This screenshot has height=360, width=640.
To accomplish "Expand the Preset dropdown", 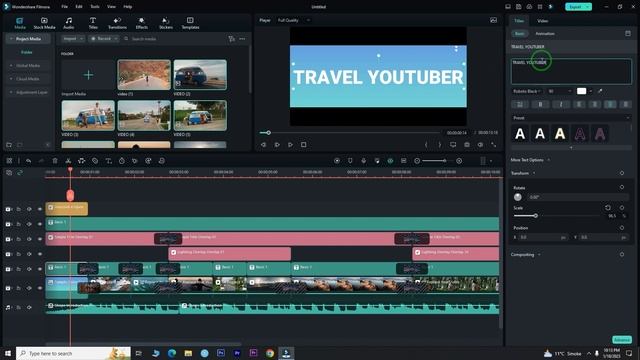I will point(571,118).
